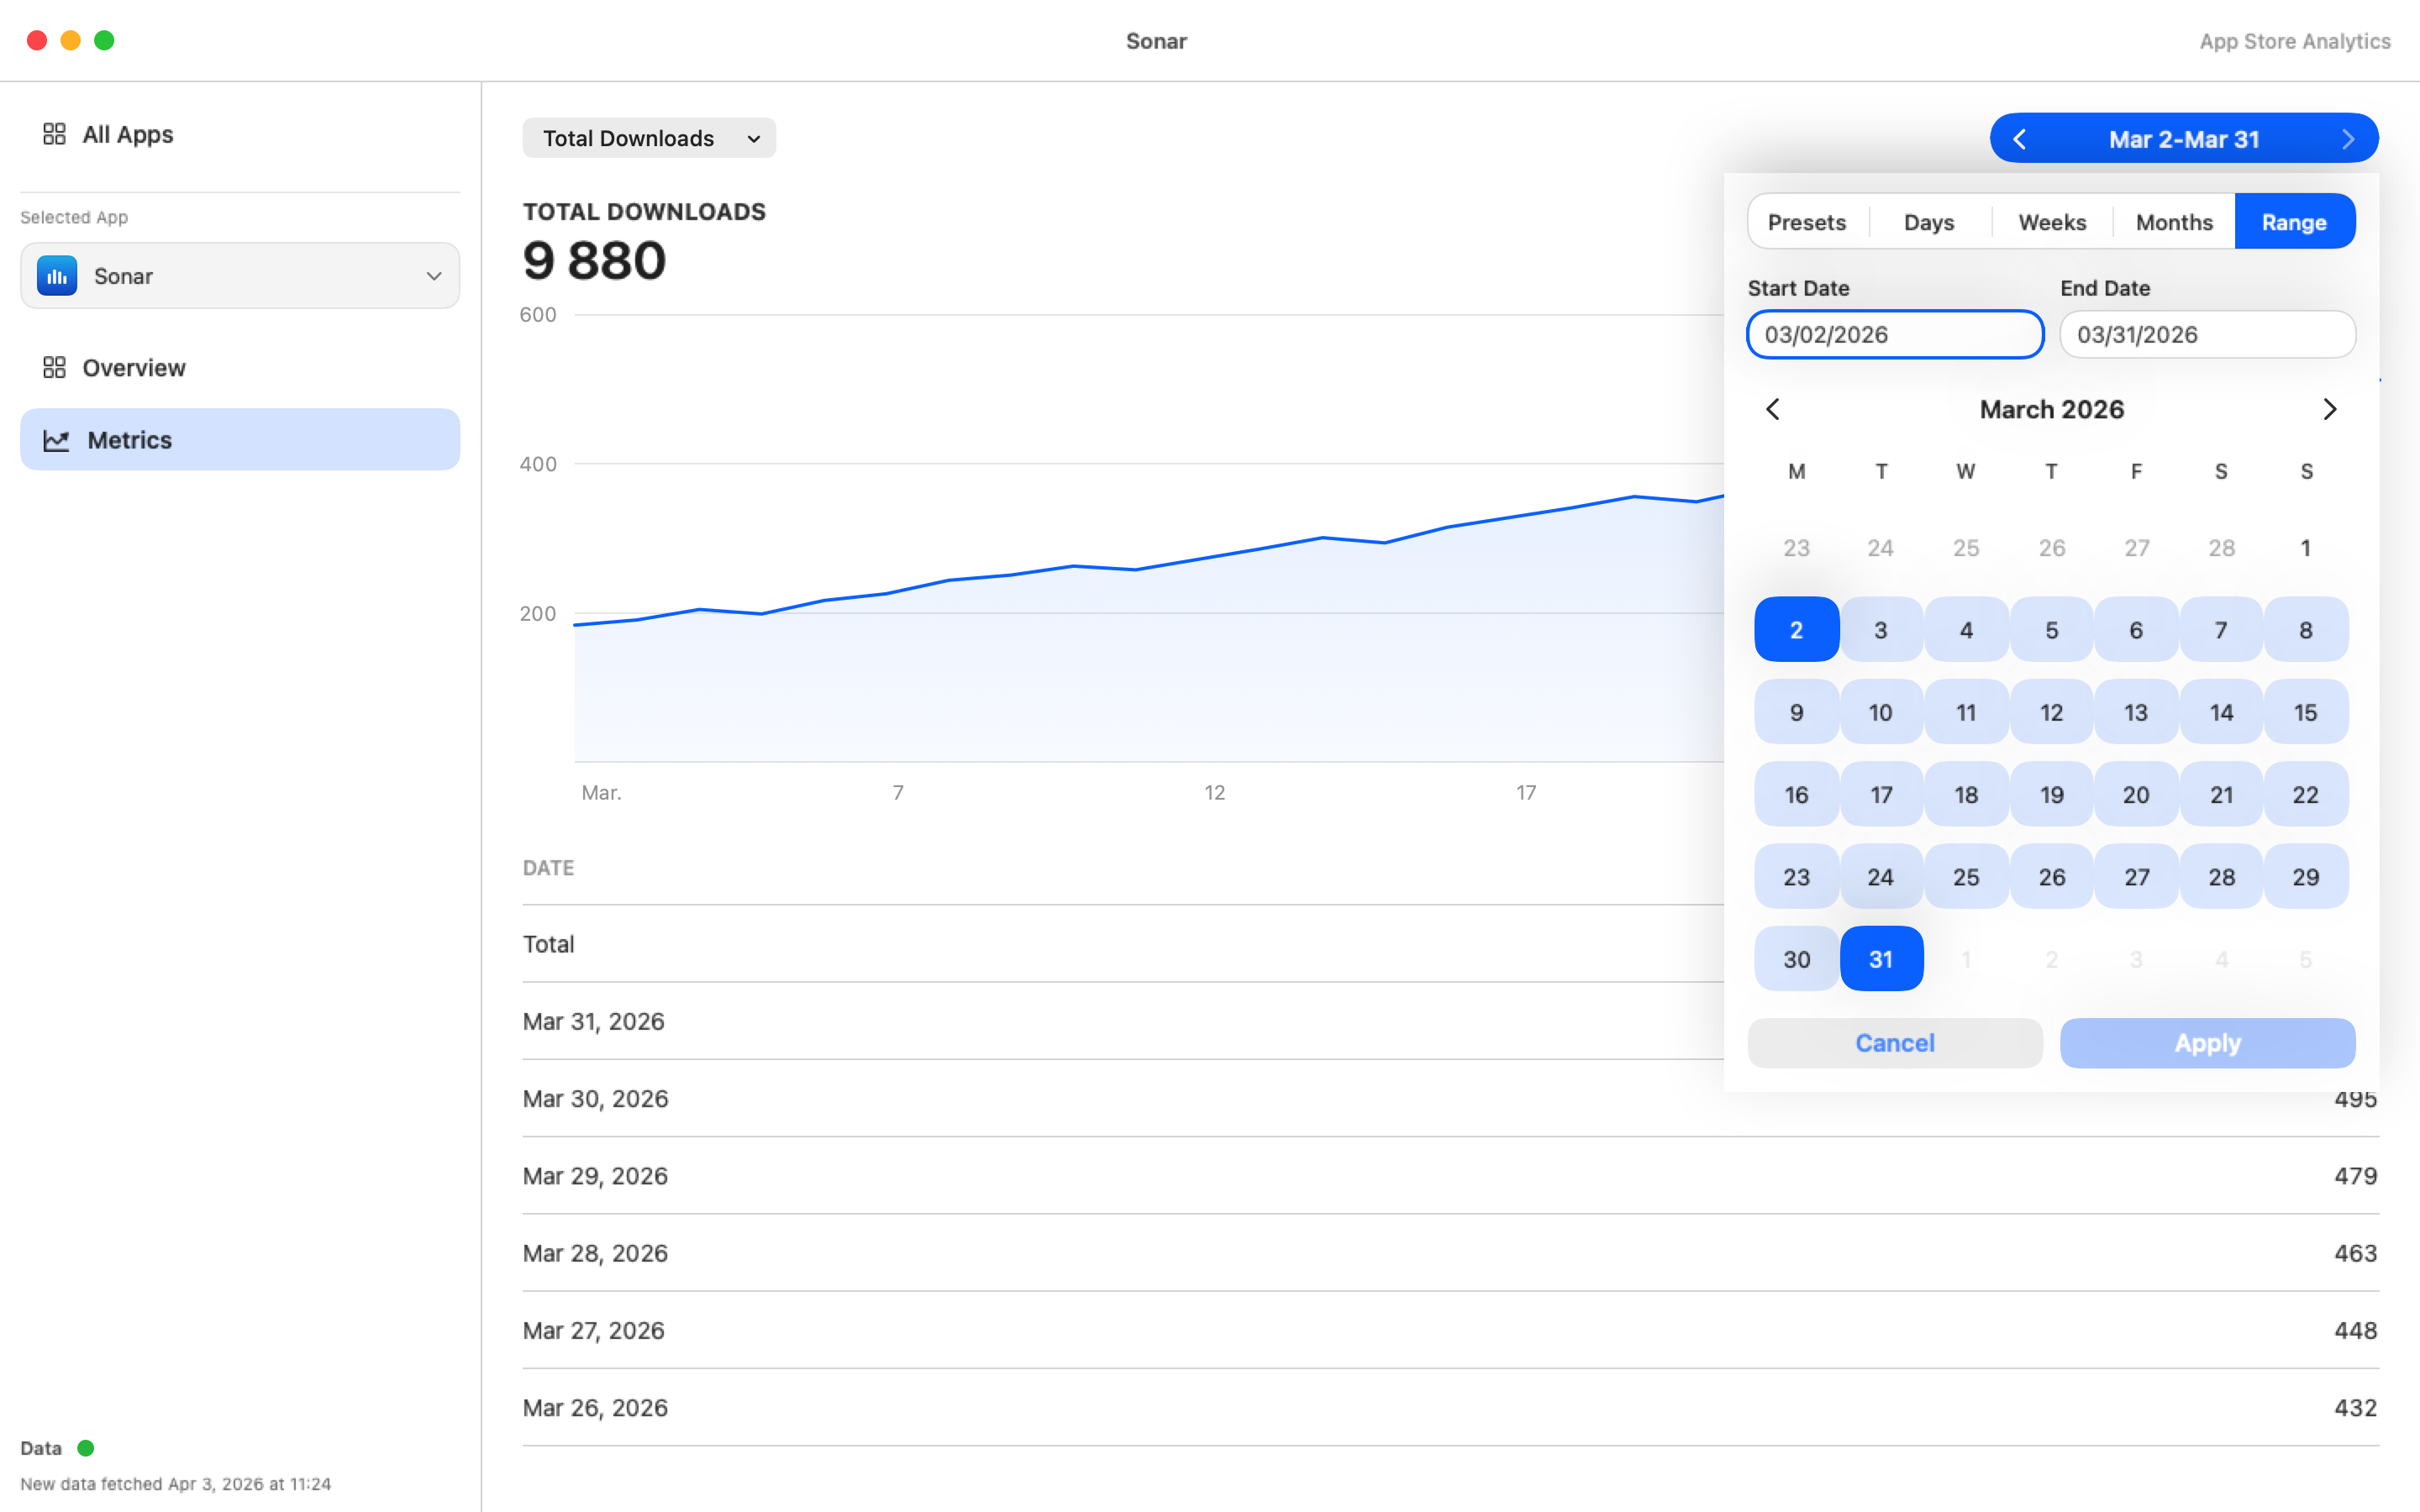Select February 28 in the calendar
This screenshot has height=1512, width=2420.
[2222, 548]
